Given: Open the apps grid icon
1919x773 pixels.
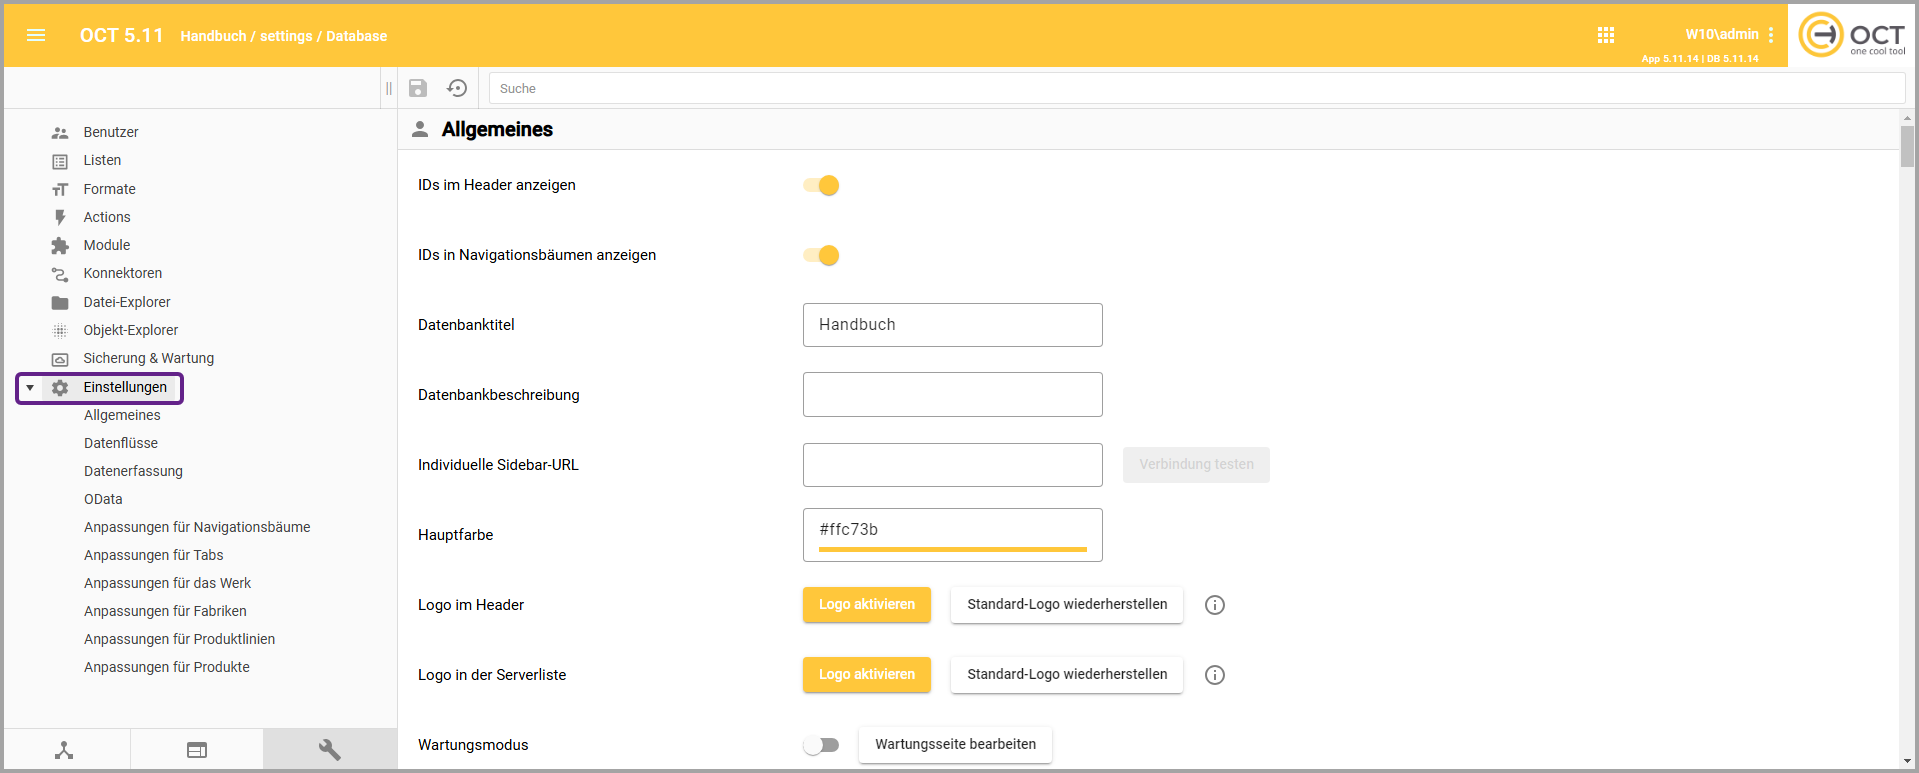Looking at the screenshot, I should coord(1606,36).
